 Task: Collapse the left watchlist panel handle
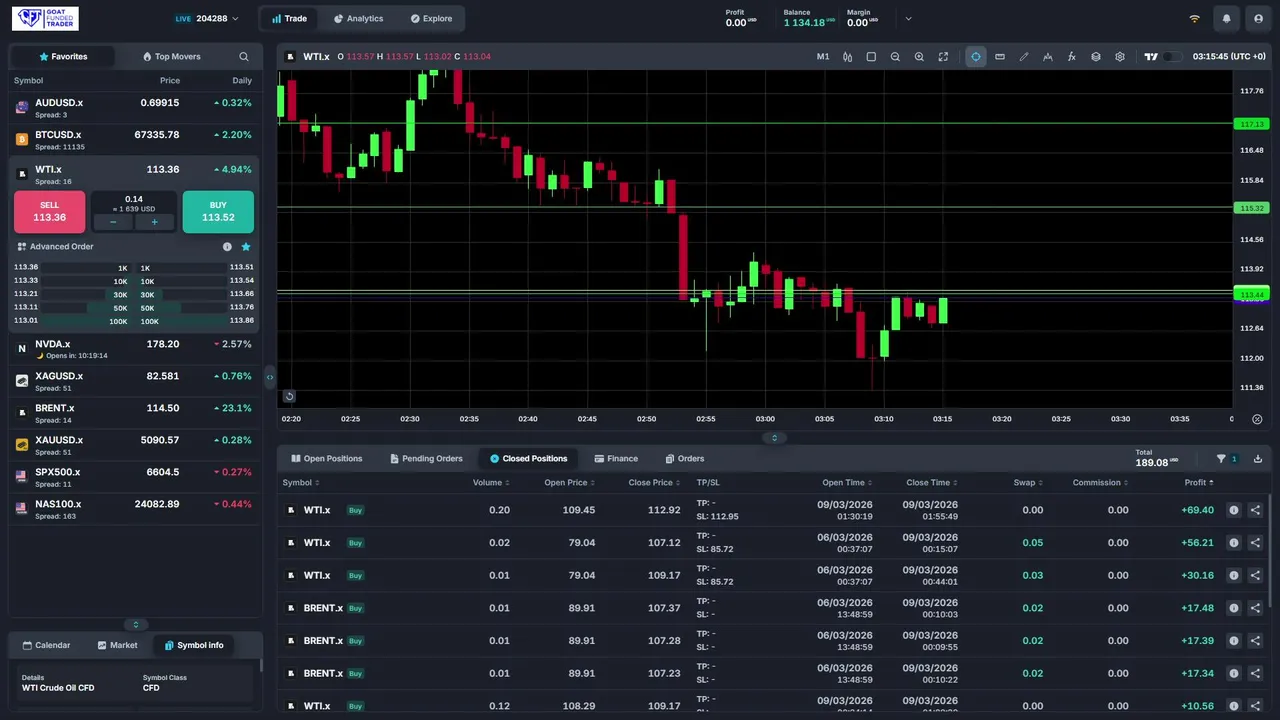(x=269, y=377)
